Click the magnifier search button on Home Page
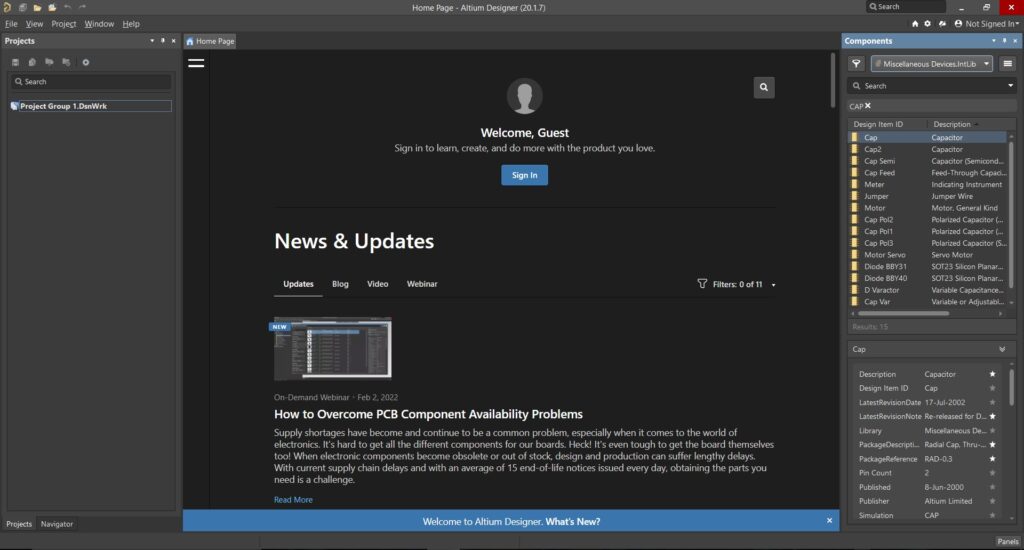This screenshot has height=550, width=1024. (763, 87)
